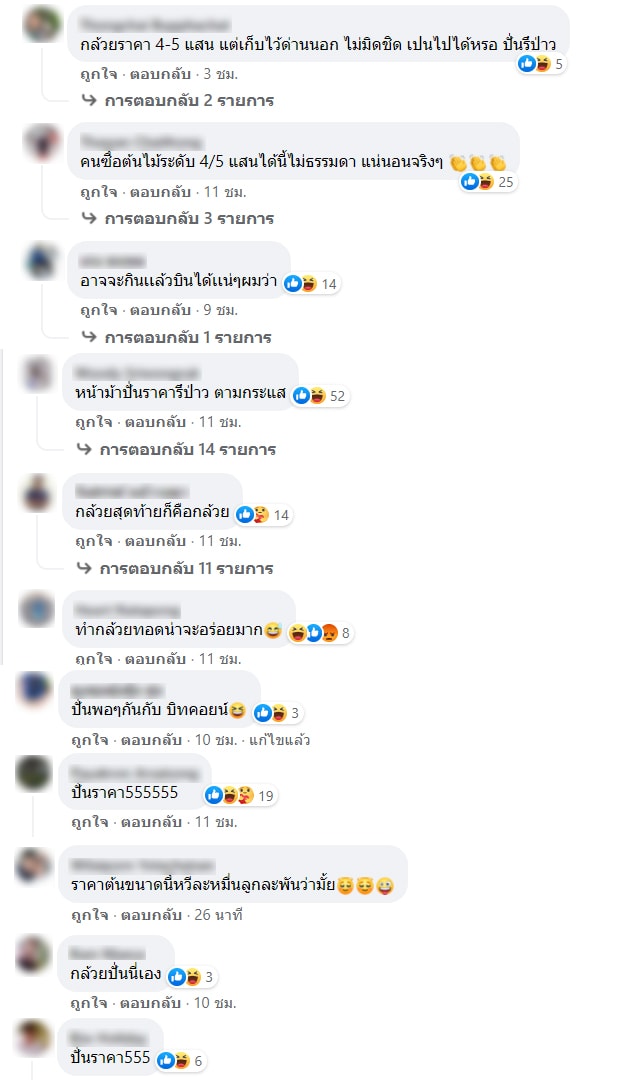Open profile picture beside 26 นาที comment
618x1080 pixels.
pos(33,864)
